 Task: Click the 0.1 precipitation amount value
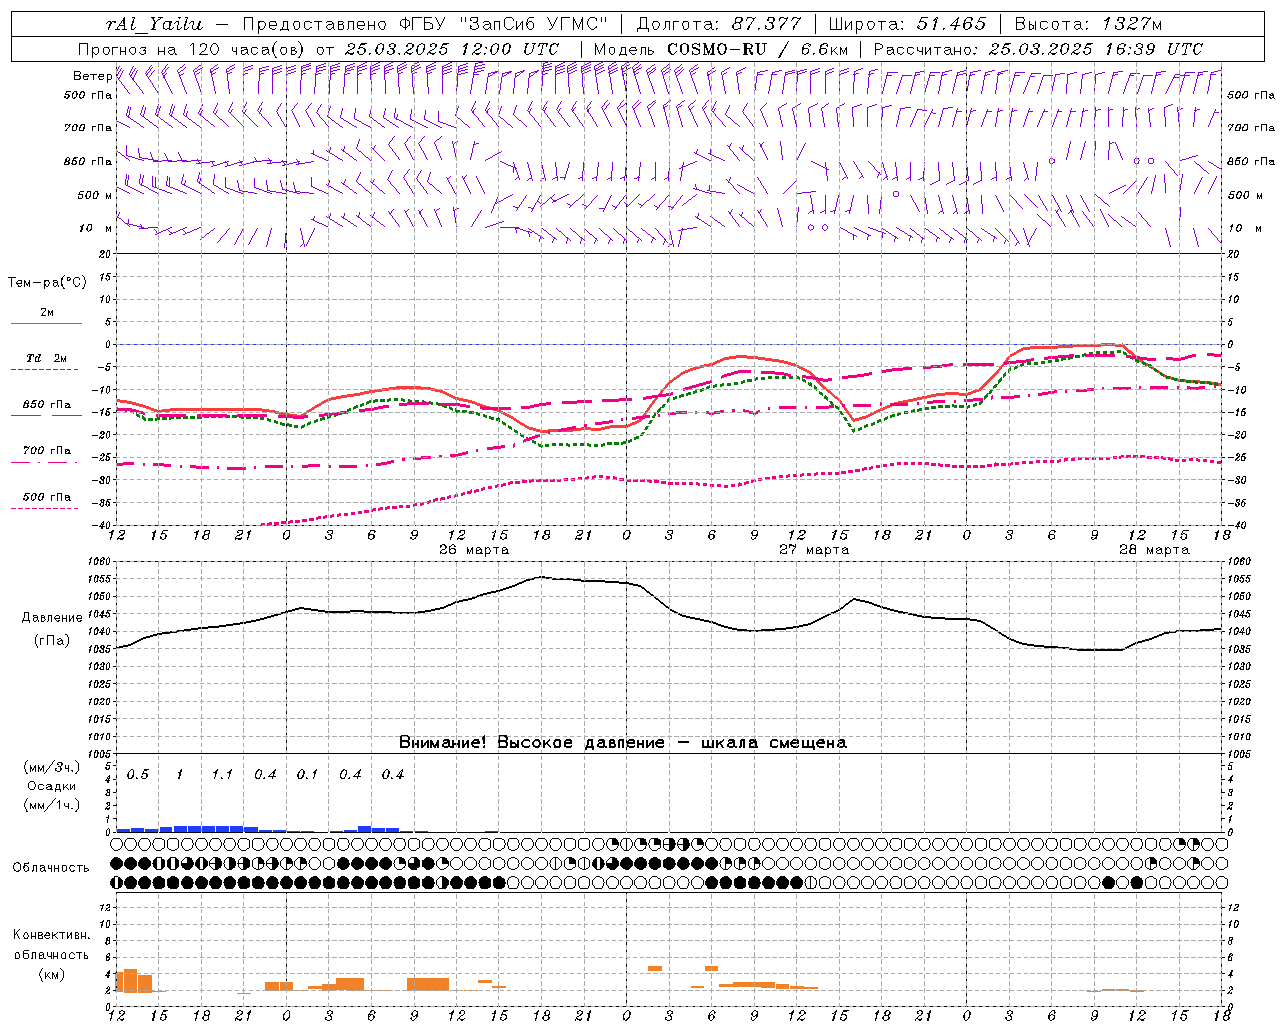[x=307, y=774]
